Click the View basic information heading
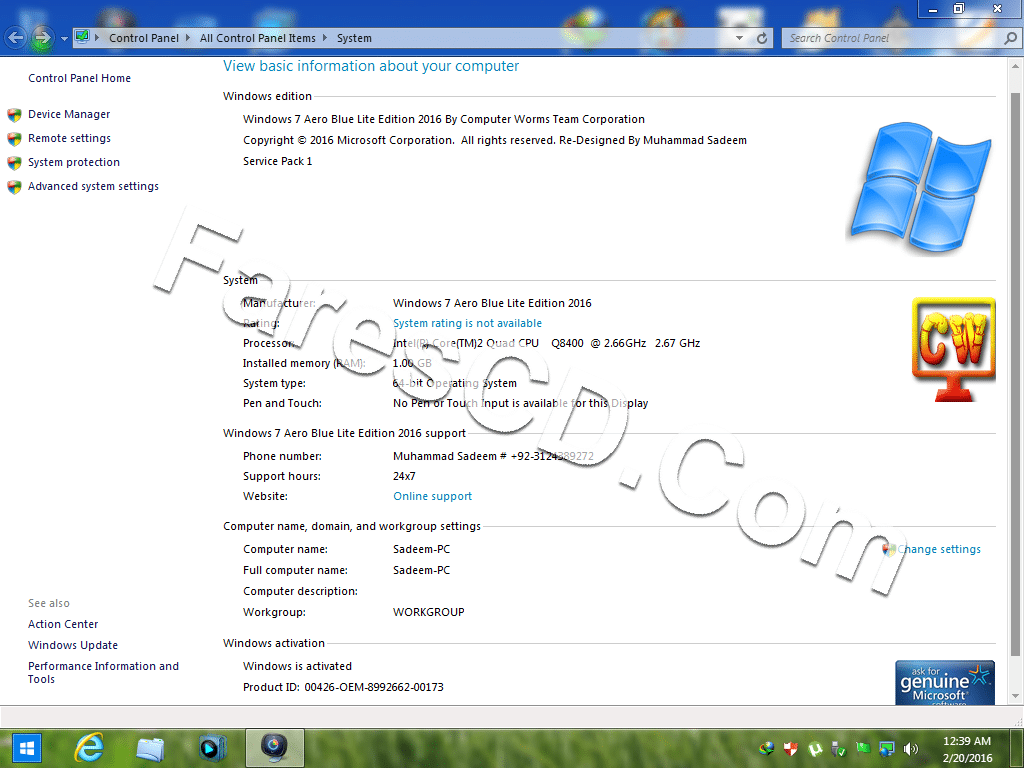1024x768 pixels. [x=371, y=66]
